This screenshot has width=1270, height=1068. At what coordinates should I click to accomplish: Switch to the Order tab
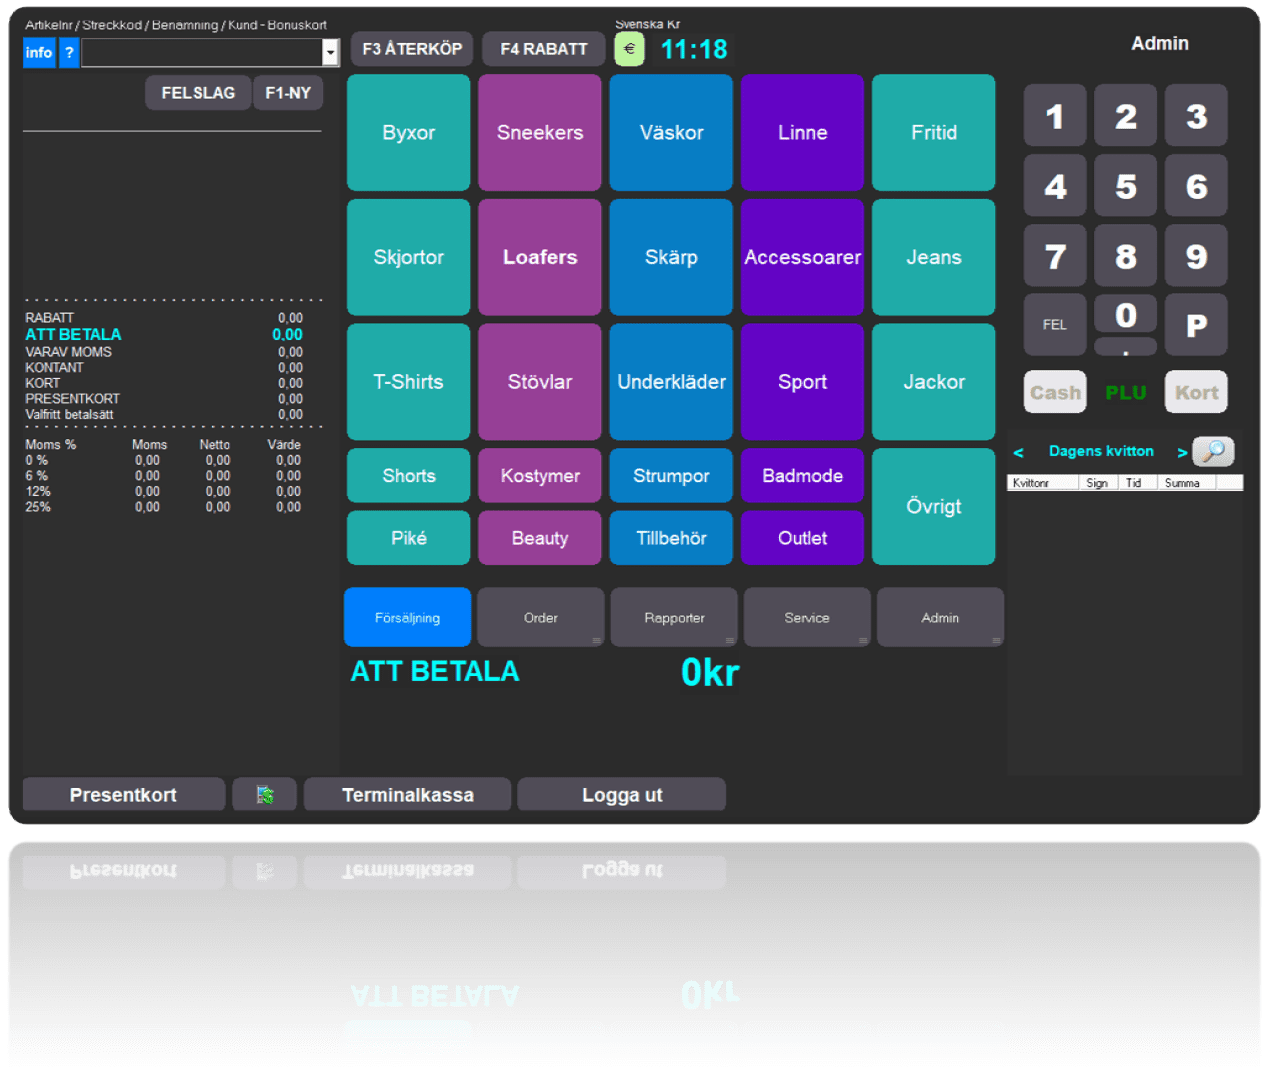coord(540,617)
